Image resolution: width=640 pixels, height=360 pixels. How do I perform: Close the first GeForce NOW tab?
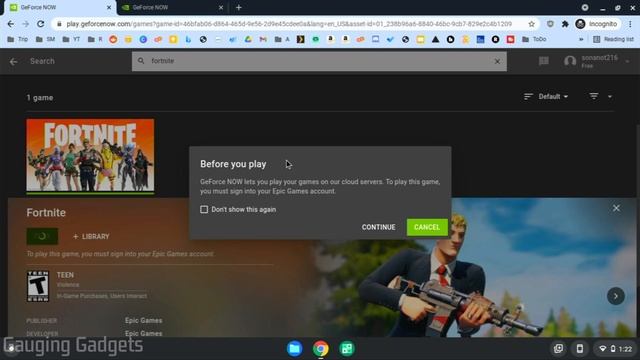pos(109,7)
